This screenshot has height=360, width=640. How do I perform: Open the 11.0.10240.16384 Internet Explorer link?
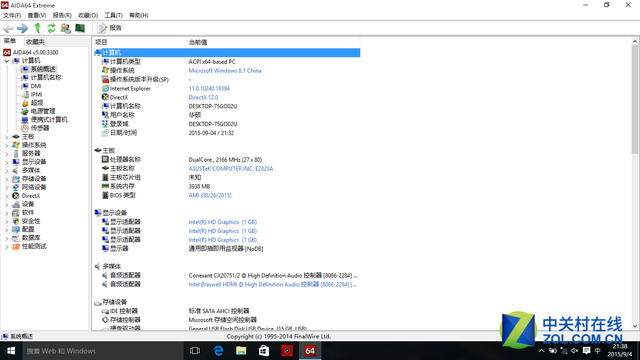tap(209, 88)
